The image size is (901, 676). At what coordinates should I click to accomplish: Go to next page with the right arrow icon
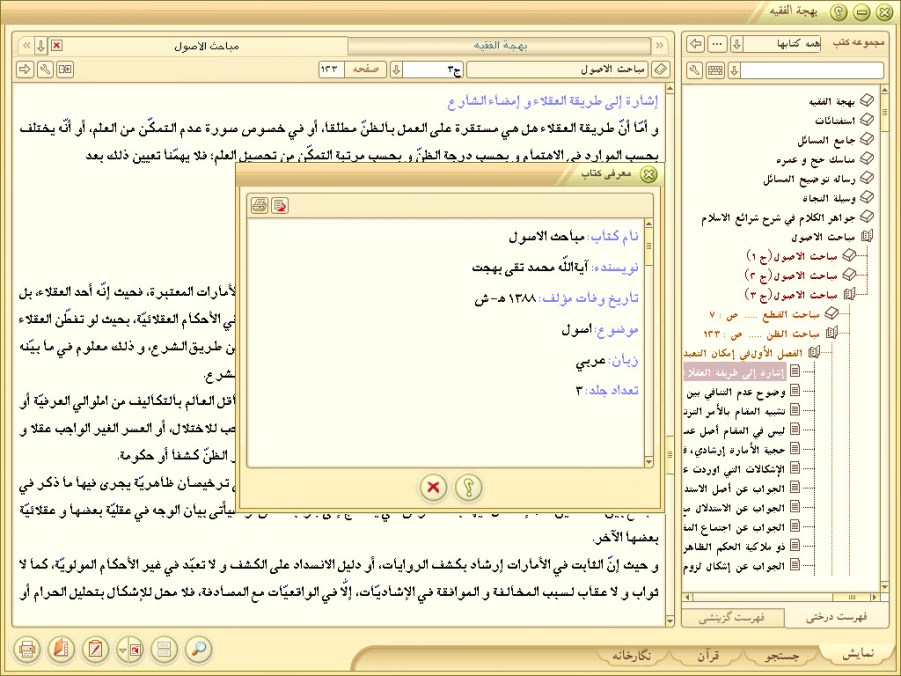point(25,70)
